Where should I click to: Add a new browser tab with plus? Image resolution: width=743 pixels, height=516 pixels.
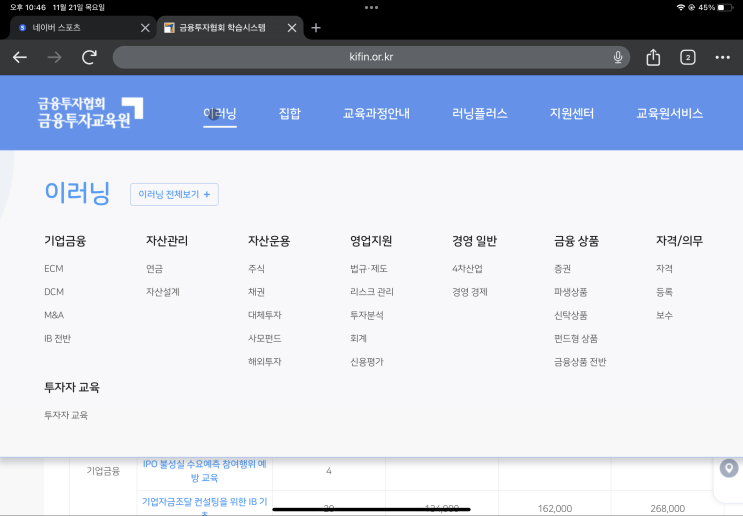click(316, 28)
